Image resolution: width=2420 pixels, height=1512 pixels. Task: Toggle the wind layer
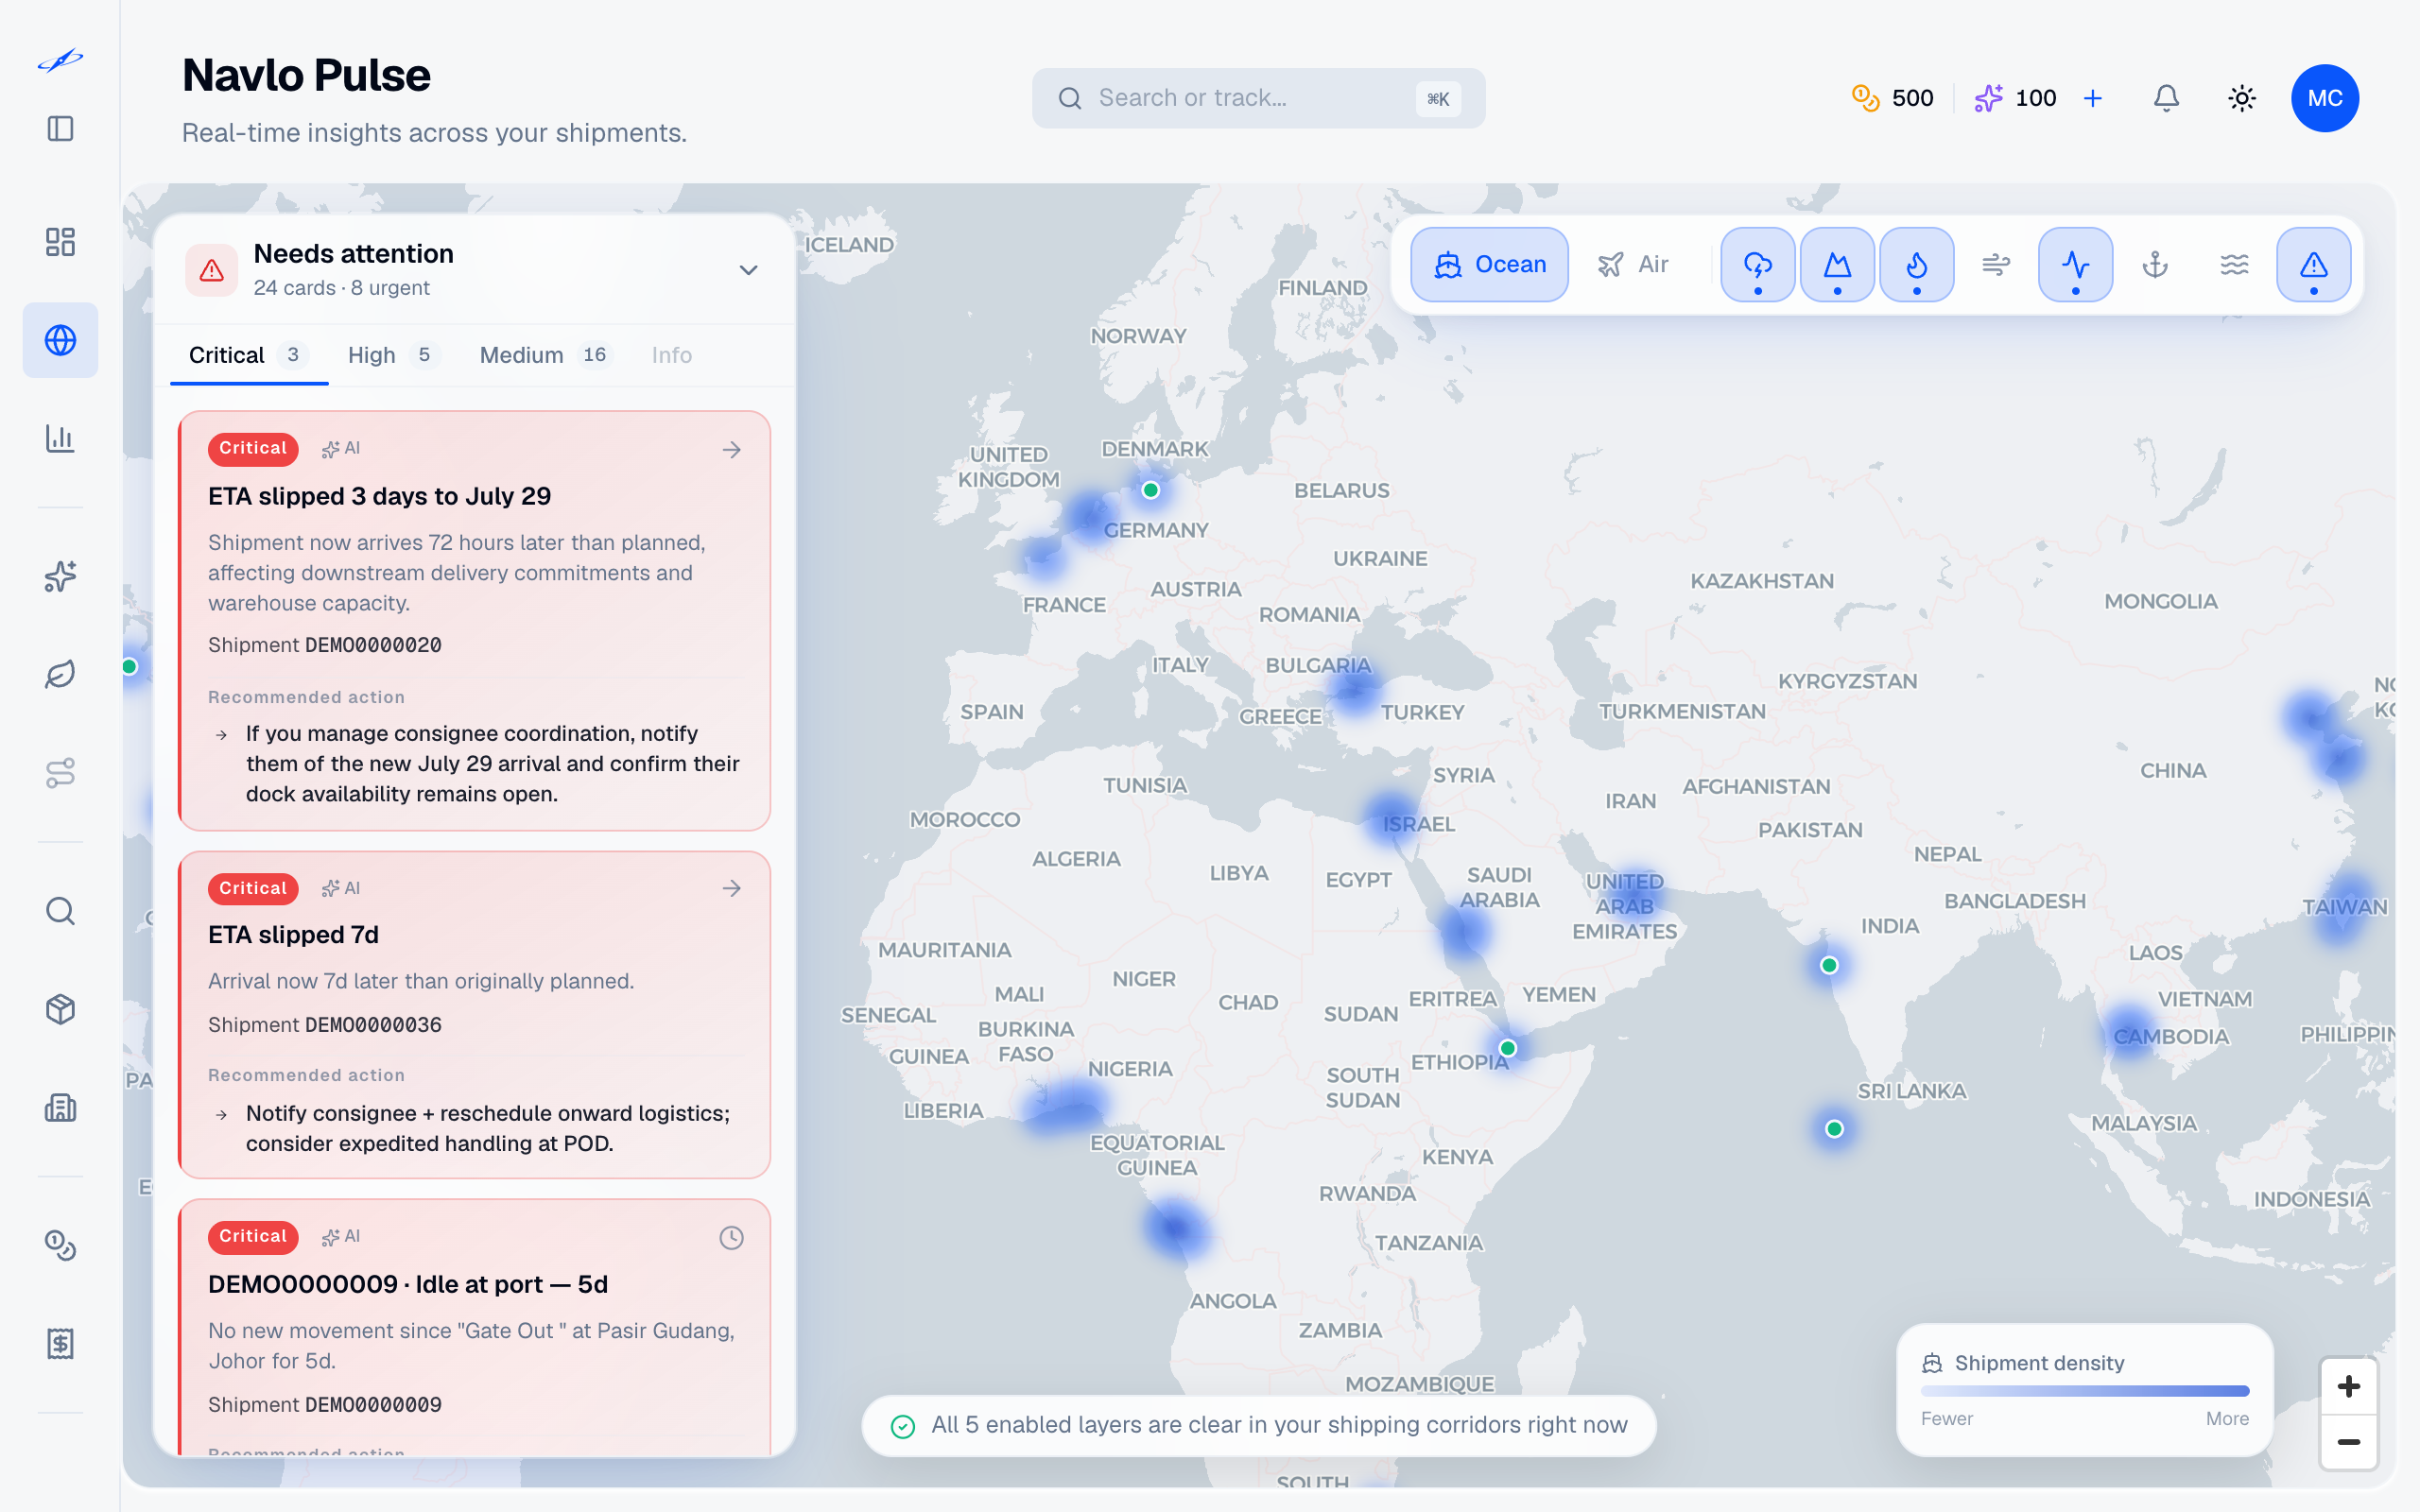[x=1996, y=265]
